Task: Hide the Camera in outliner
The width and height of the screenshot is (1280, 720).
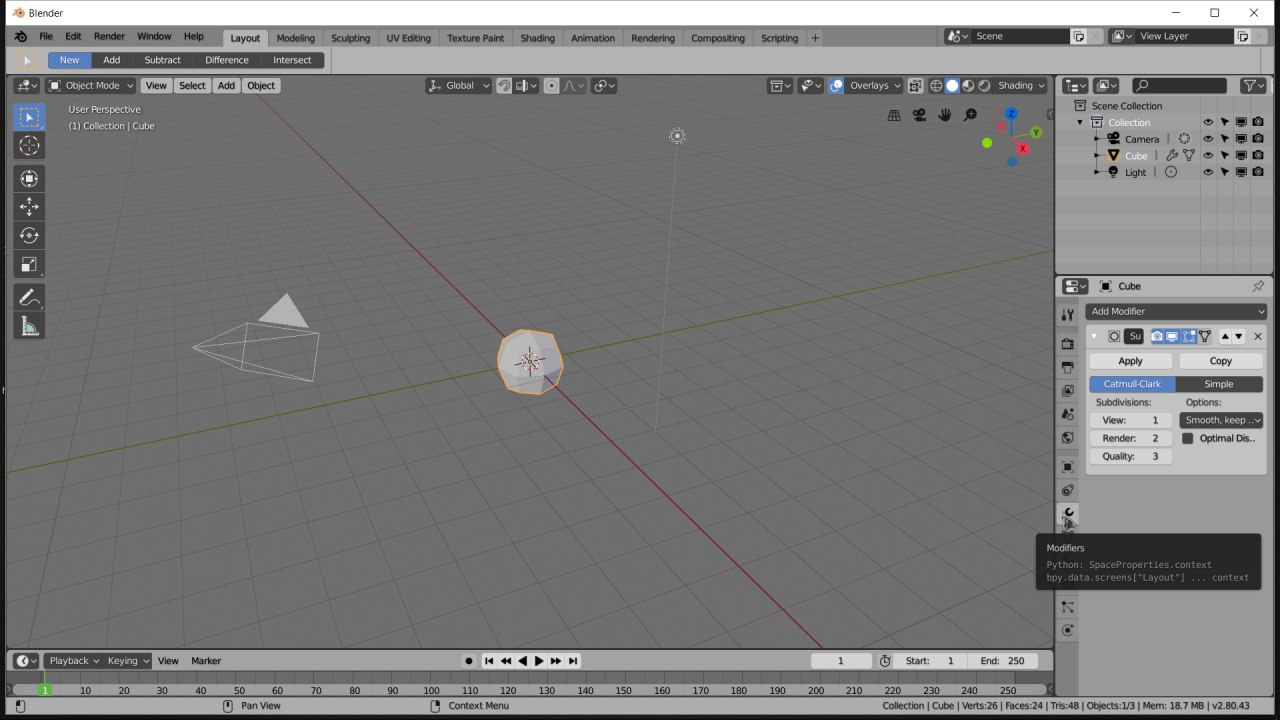Action: pyautogui.click(x=1208, y=139)
